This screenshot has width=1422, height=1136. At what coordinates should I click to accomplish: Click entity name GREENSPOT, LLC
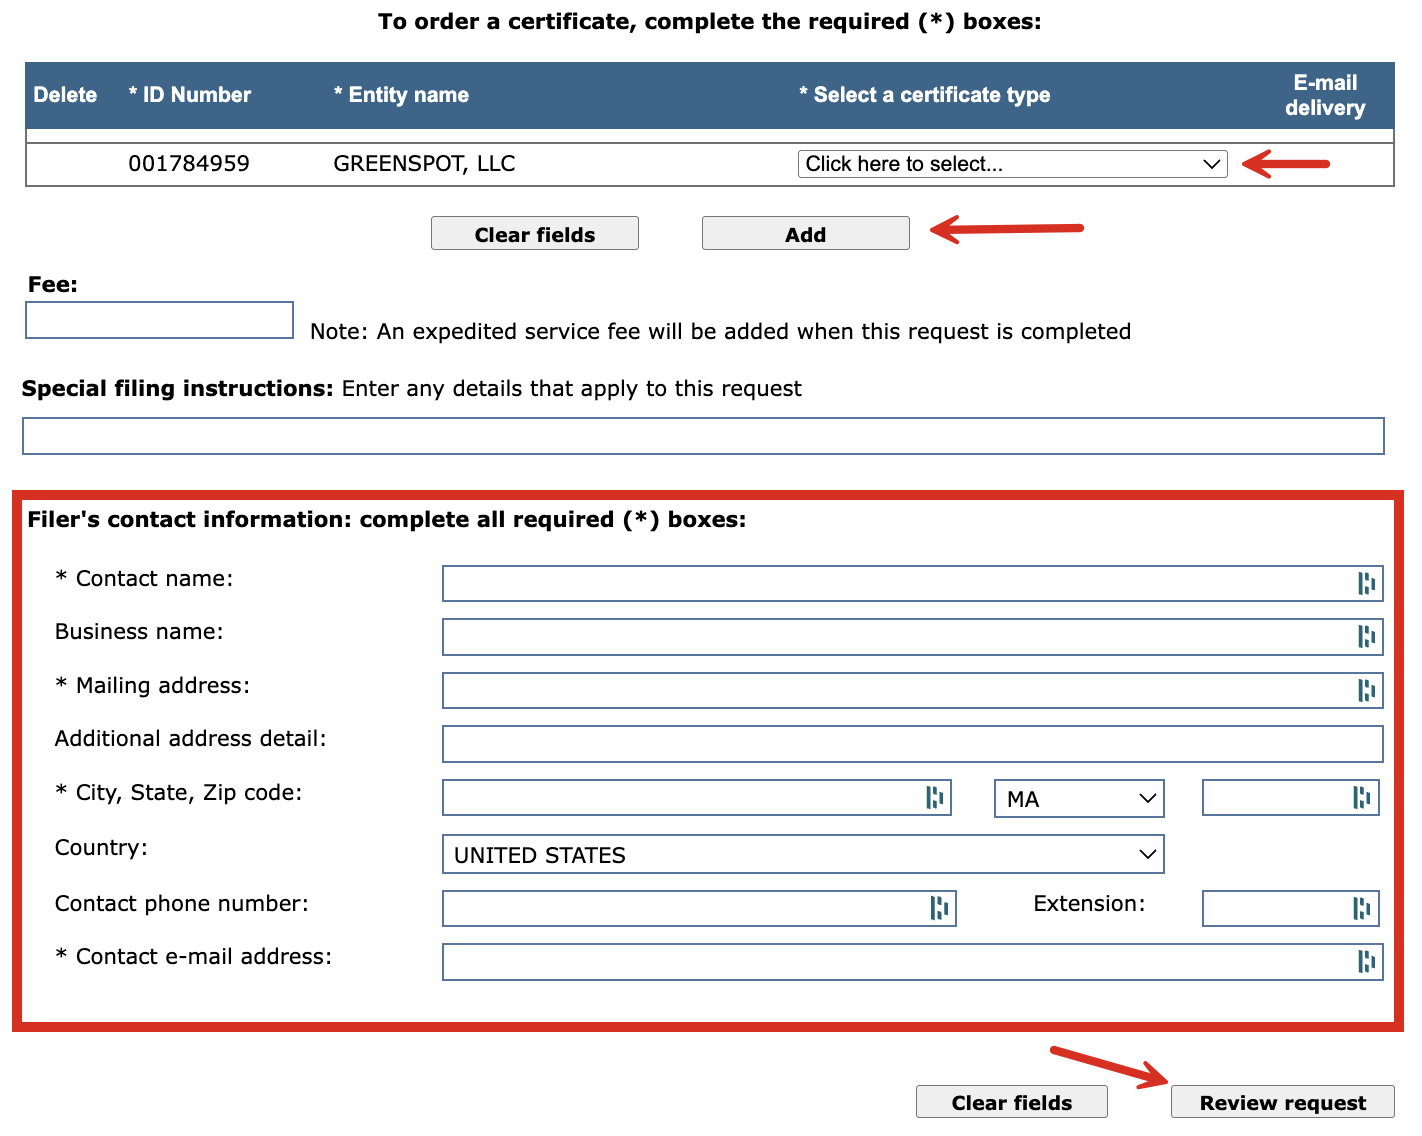[424, 164]
